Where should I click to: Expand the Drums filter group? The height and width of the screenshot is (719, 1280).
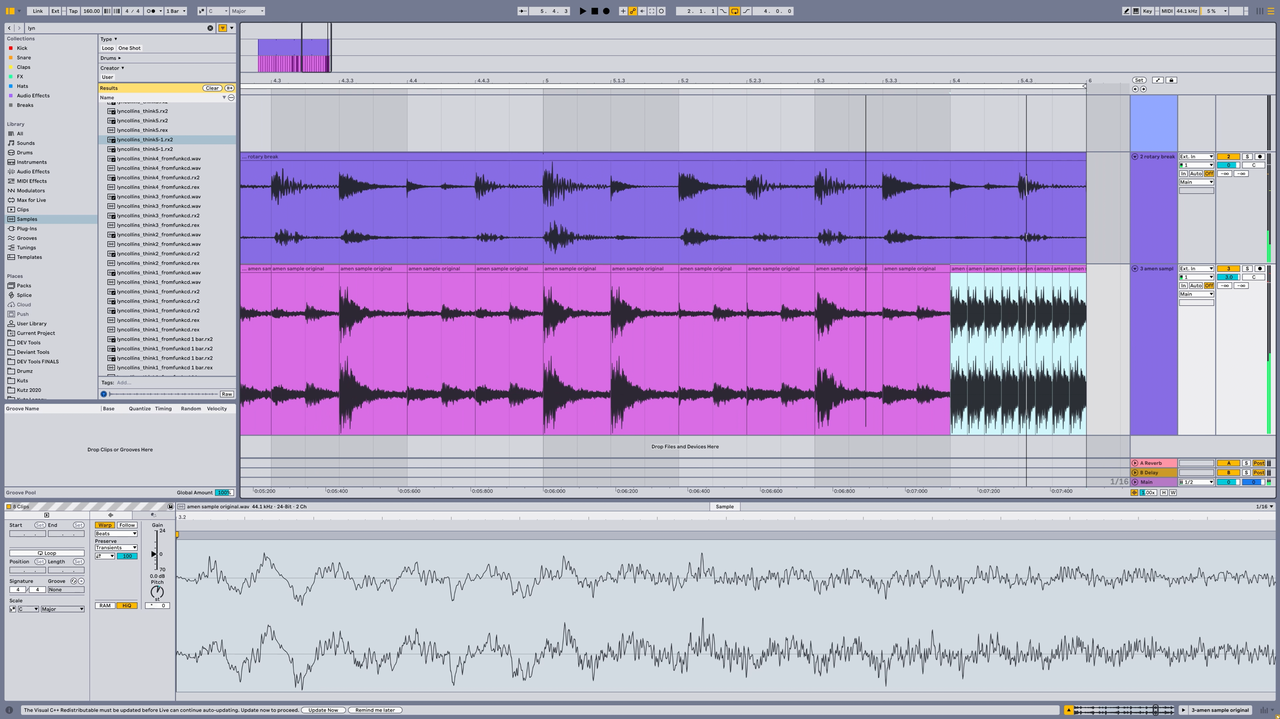(110, 58)
